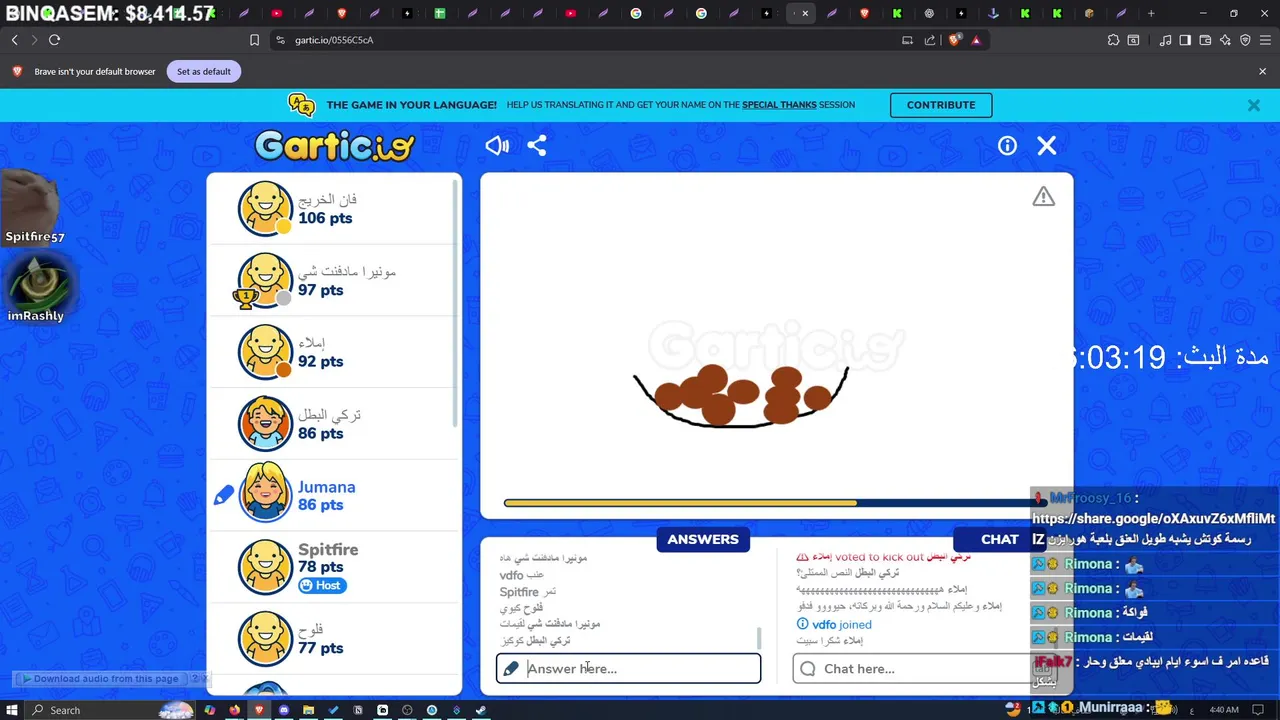
Task: Open Discord from the taskbar
Action: coord(284,710)
